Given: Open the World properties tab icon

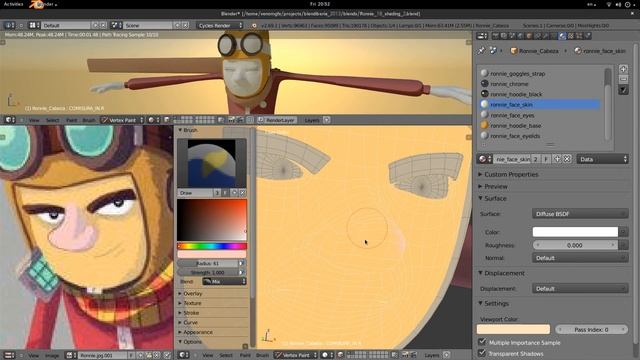Looking at the screenshot, I should 520,36.
